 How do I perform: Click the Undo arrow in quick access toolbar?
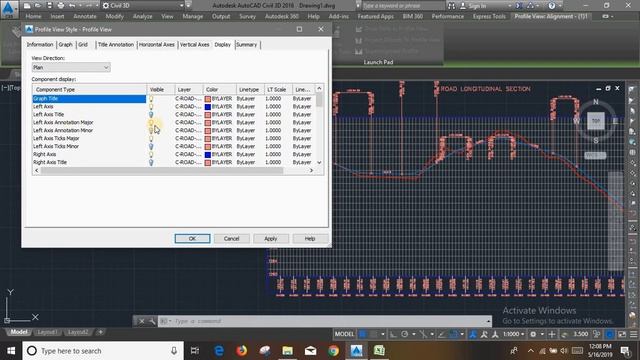[x=72, y=6]
